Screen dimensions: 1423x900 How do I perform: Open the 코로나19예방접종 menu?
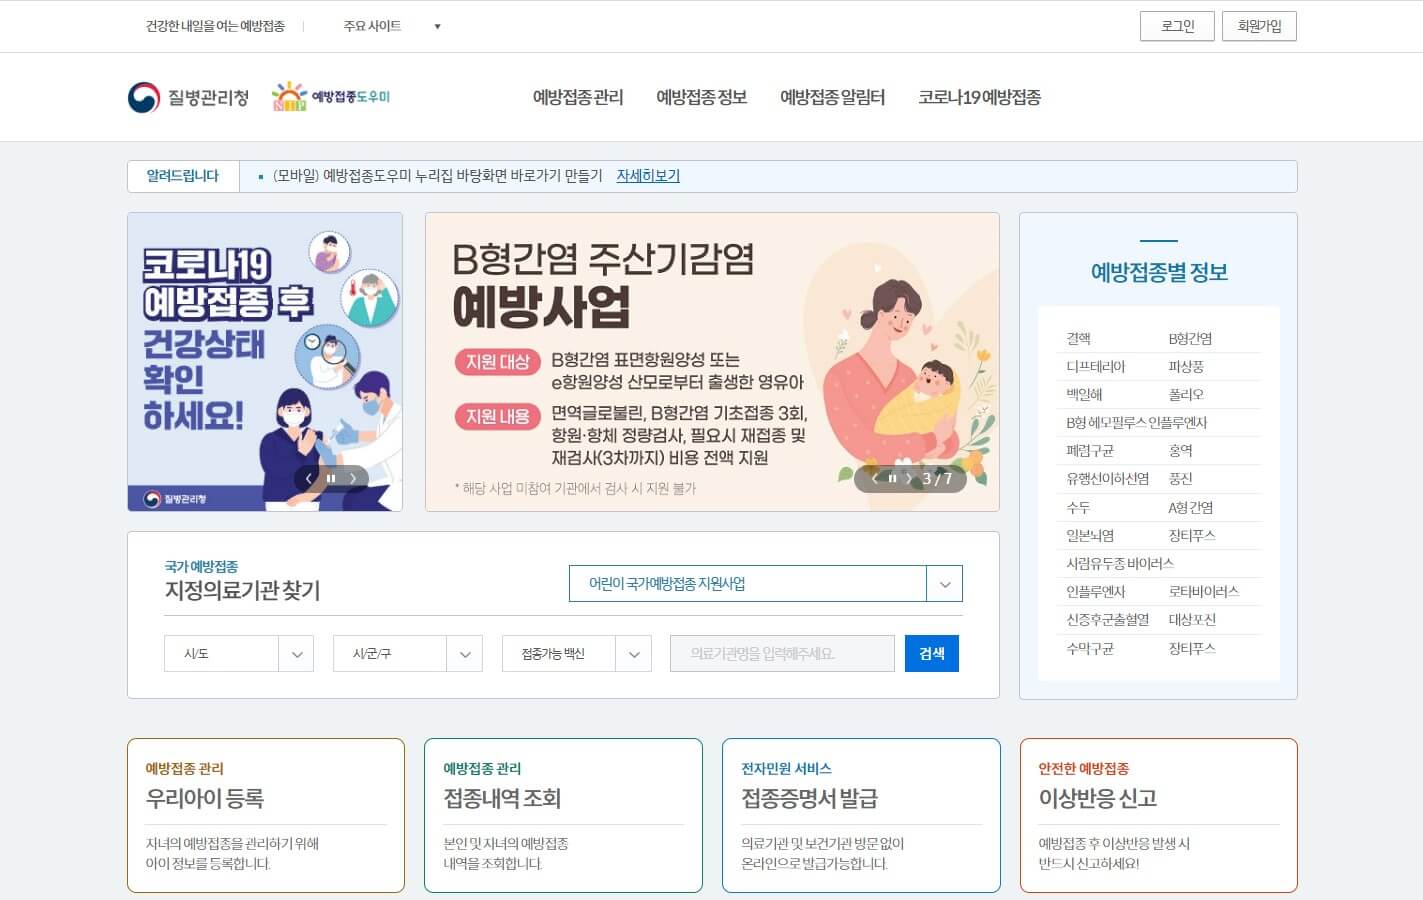click(x=978, y=97)
